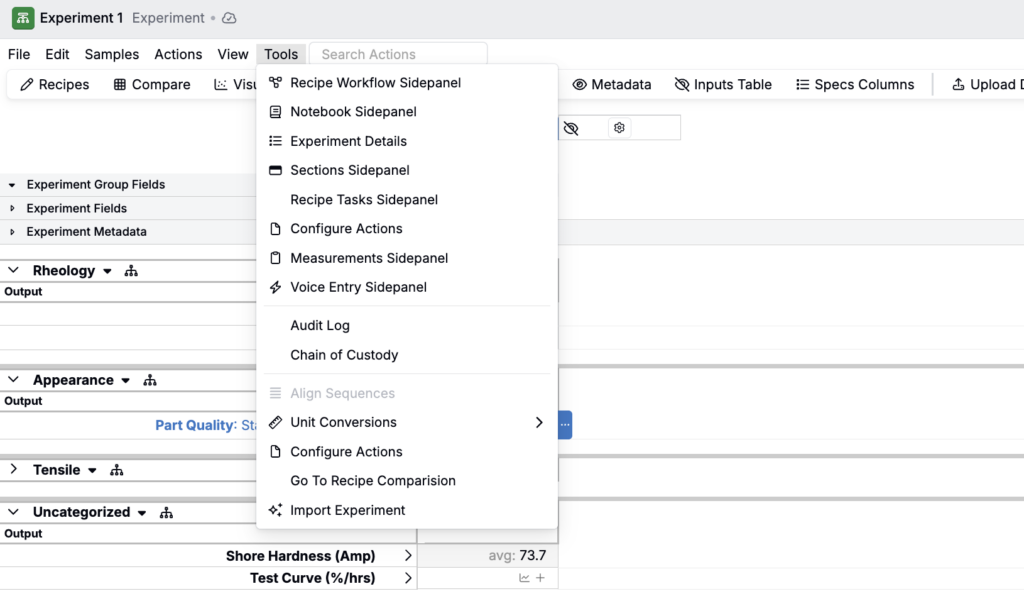
Task: Toggle the crossed-eye visibility icon beside gear
Action: (571, 128)
